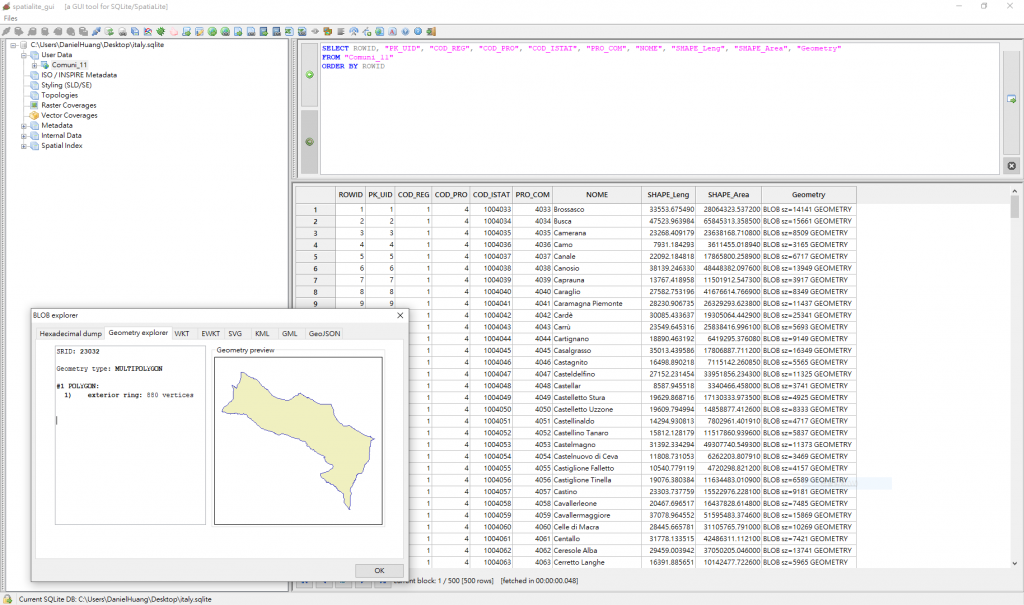Close the BLOB explorer dialog

[400, 315]
